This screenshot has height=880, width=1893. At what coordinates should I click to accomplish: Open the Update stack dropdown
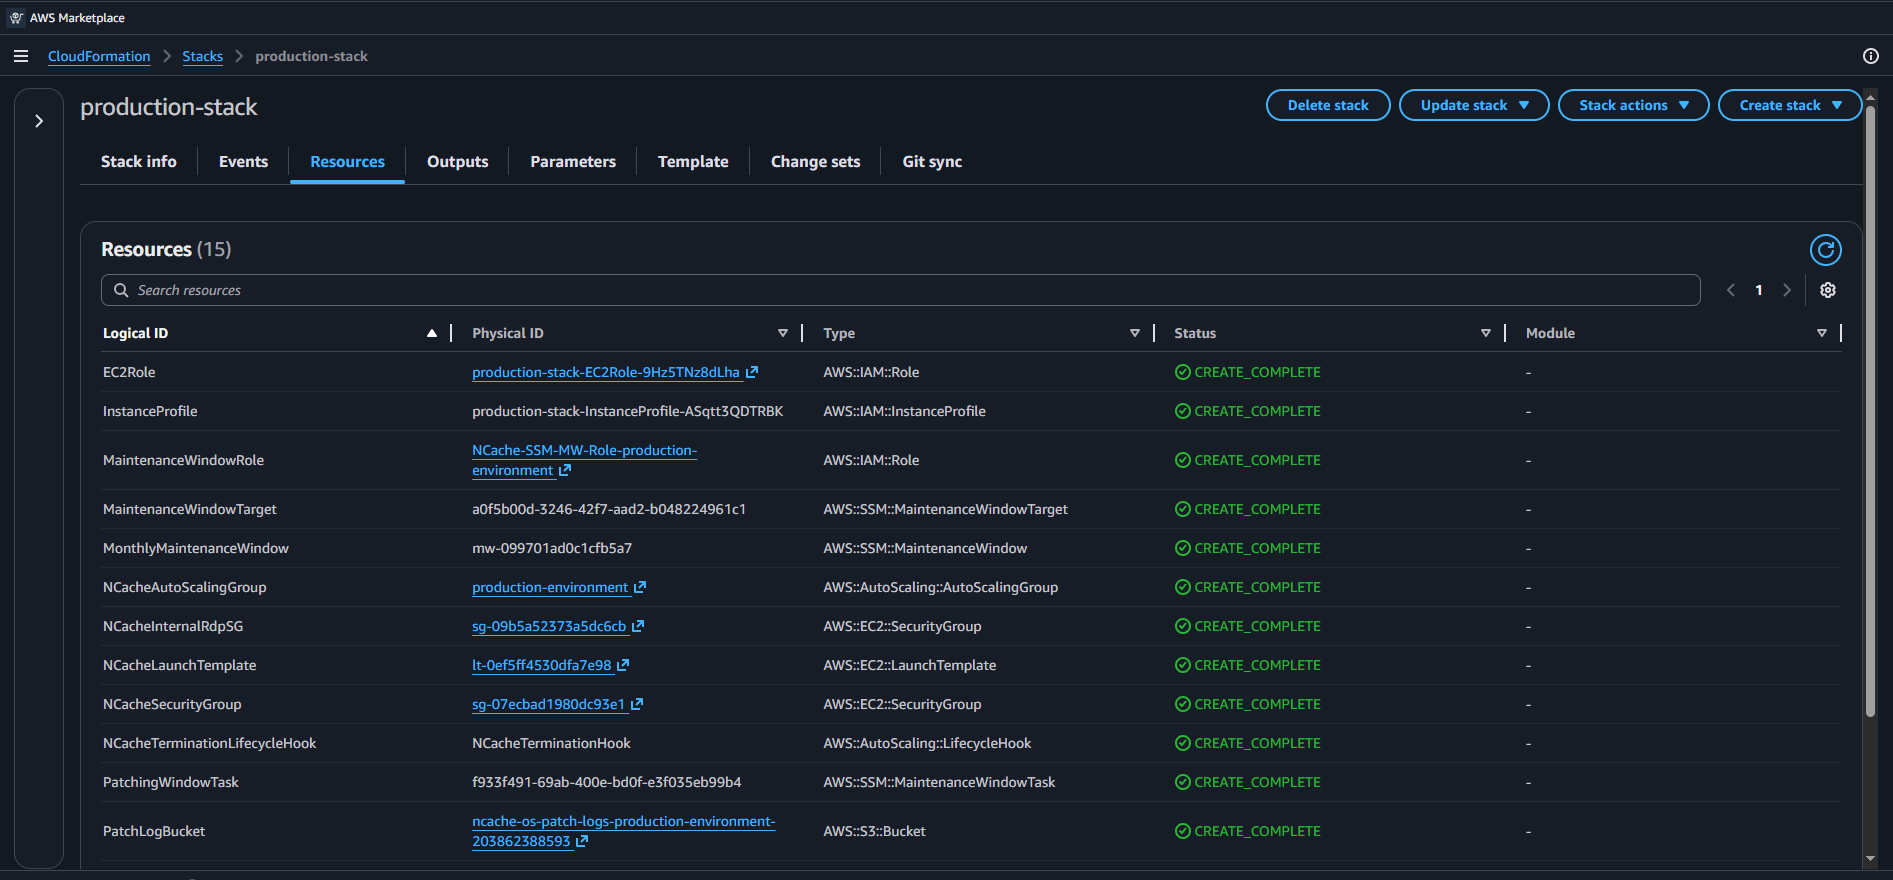1474,105
